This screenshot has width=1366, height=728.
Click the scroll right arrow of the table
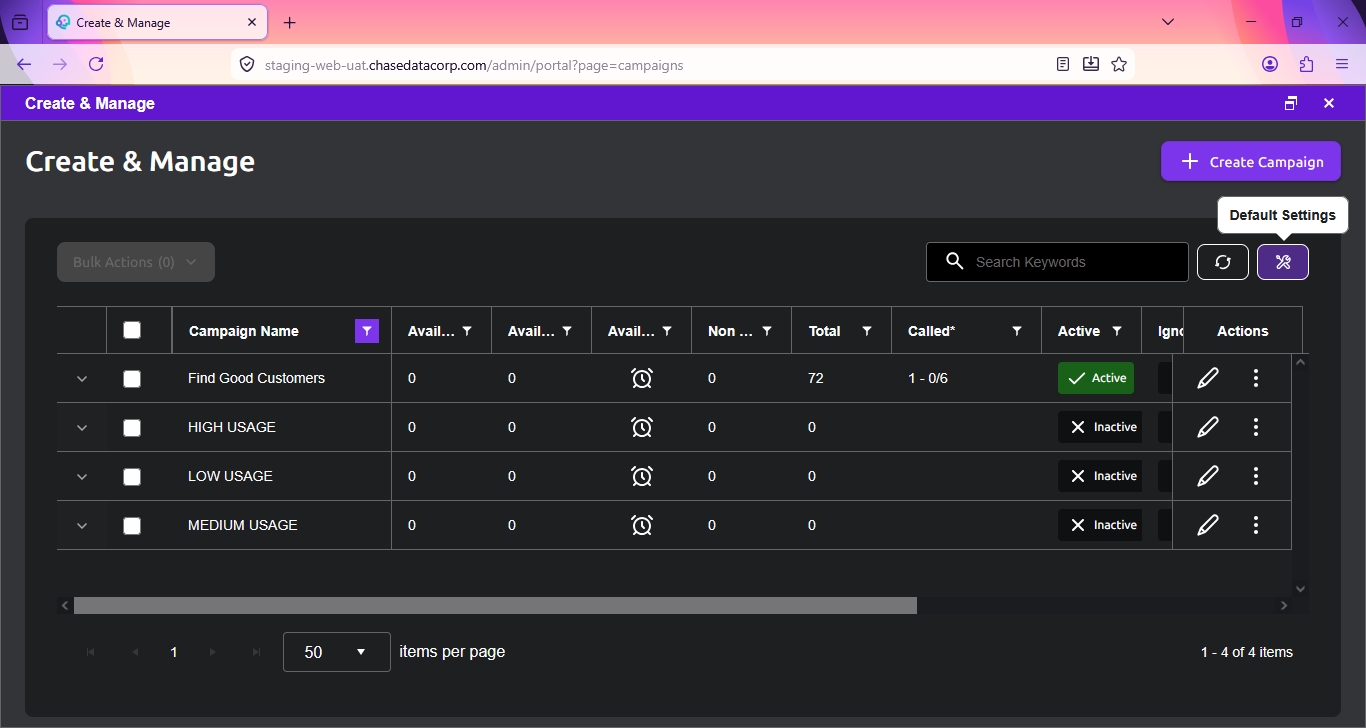click(1284, 605)
